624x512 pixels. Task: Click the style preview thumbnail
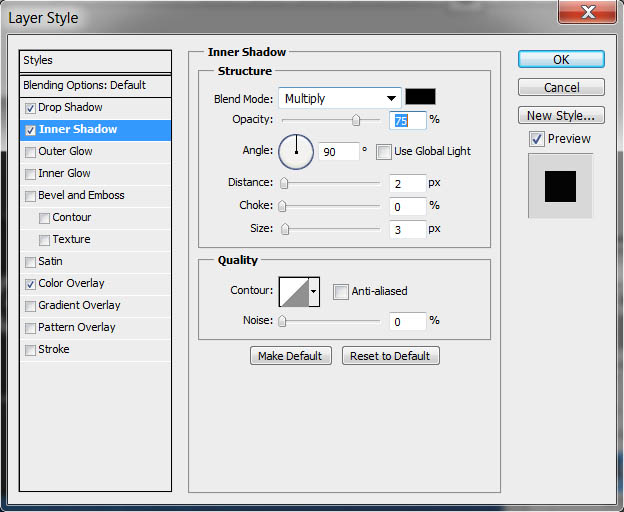[x=560, y=186]
